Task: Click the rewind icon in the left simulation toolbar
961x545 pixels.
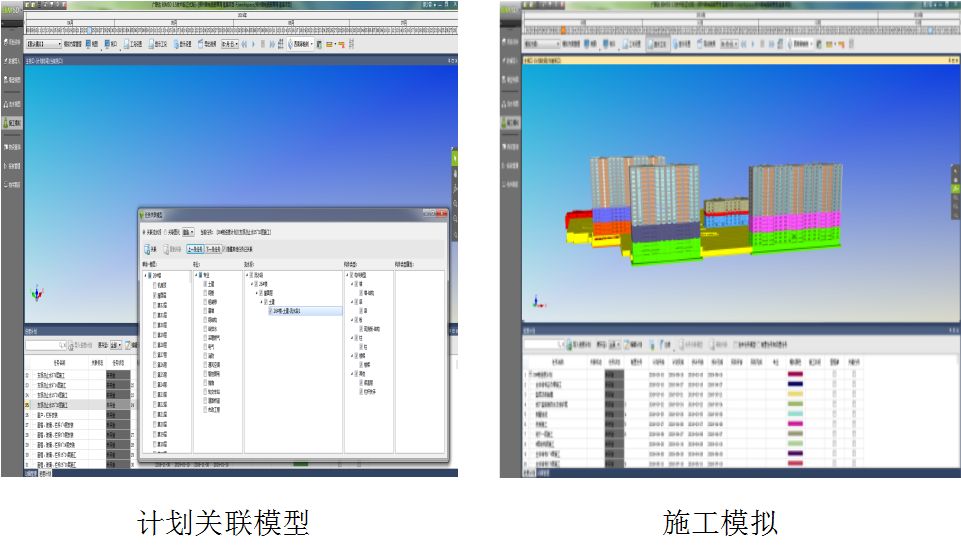Action: click(242, 44)
